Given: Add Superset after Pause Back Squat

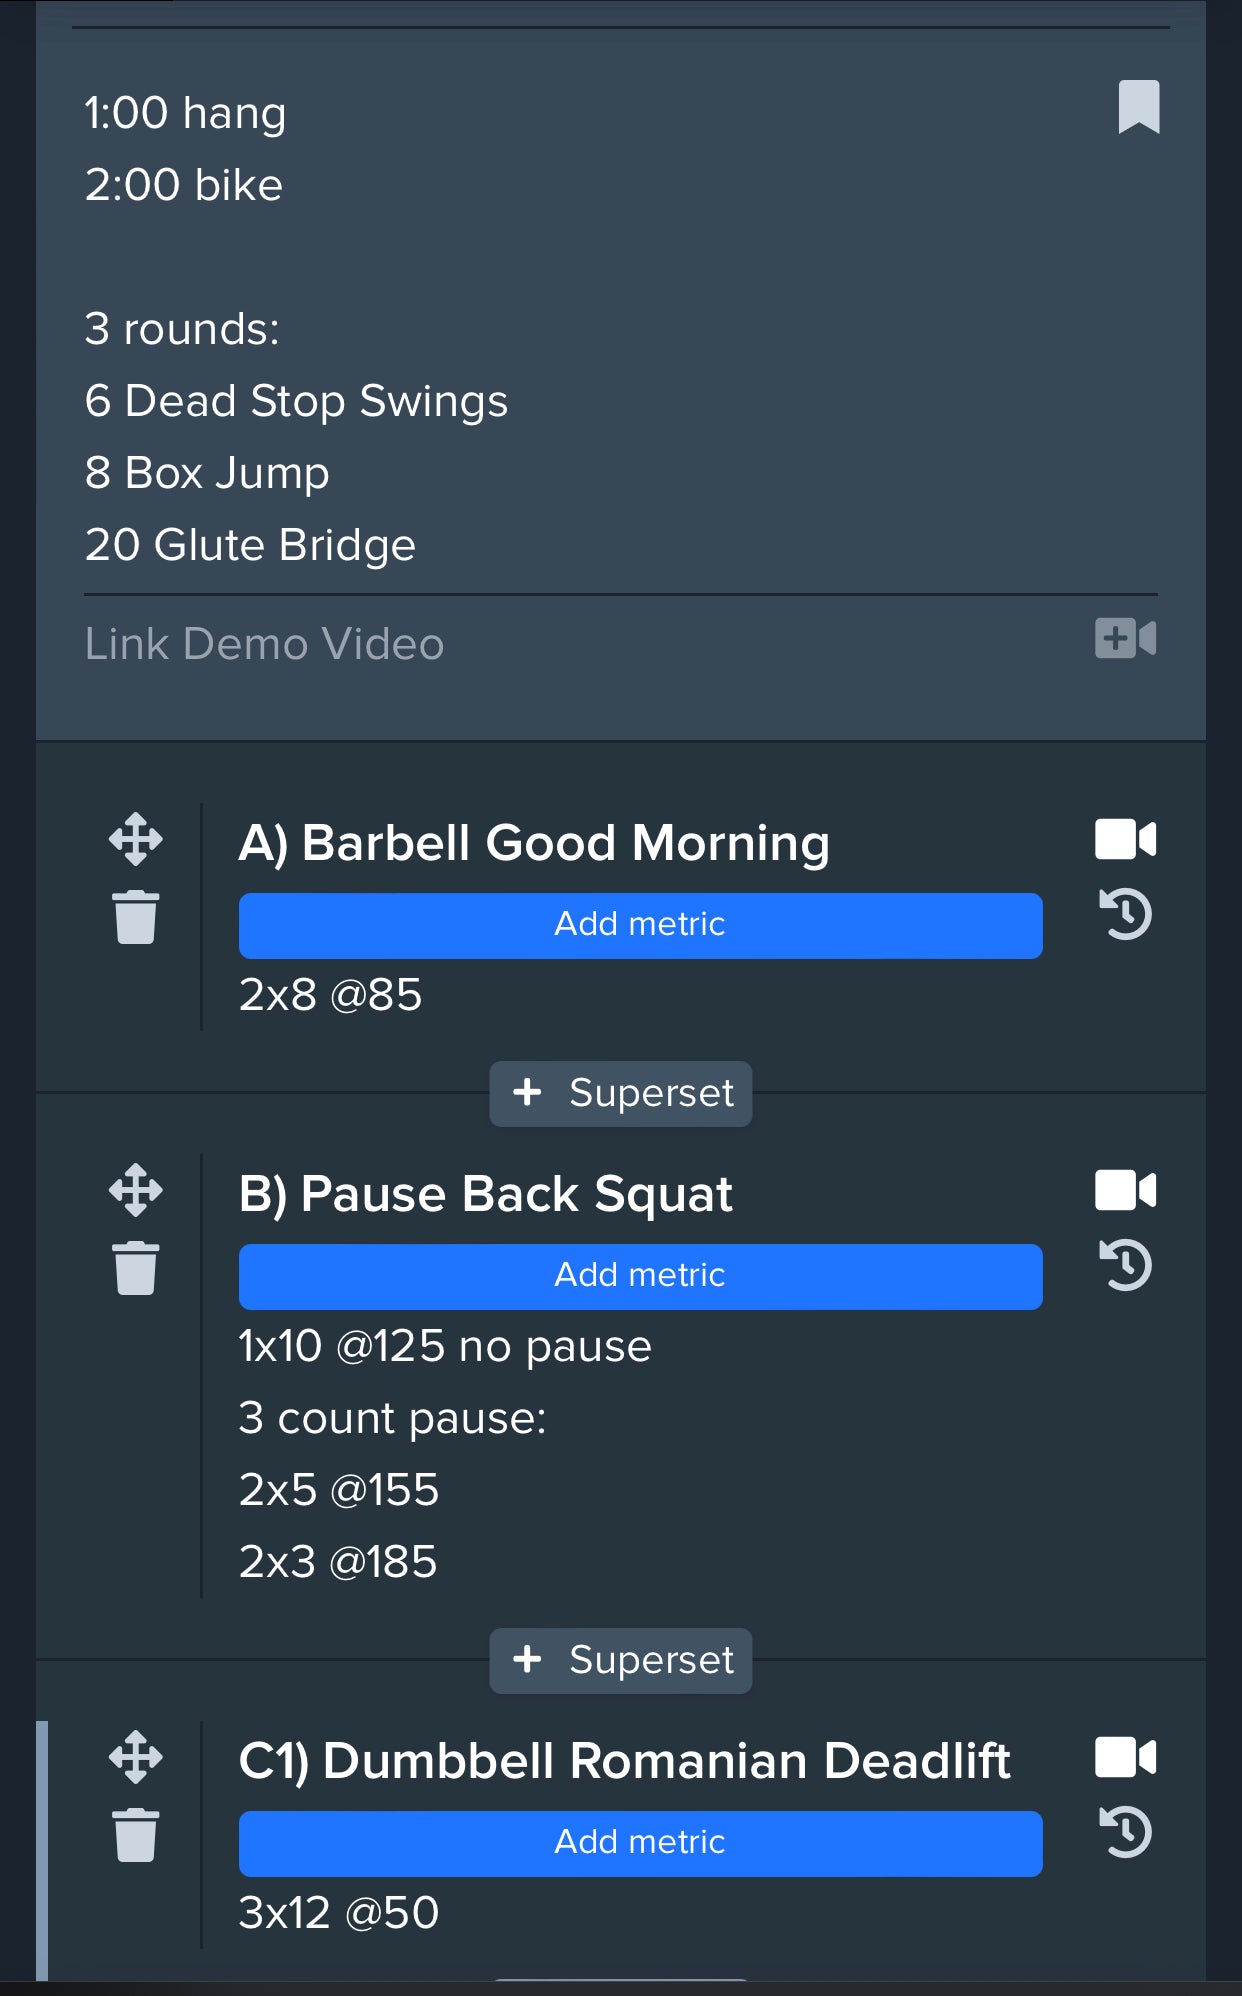Looking at the screenshot, I should click(x=621, y=1660).
